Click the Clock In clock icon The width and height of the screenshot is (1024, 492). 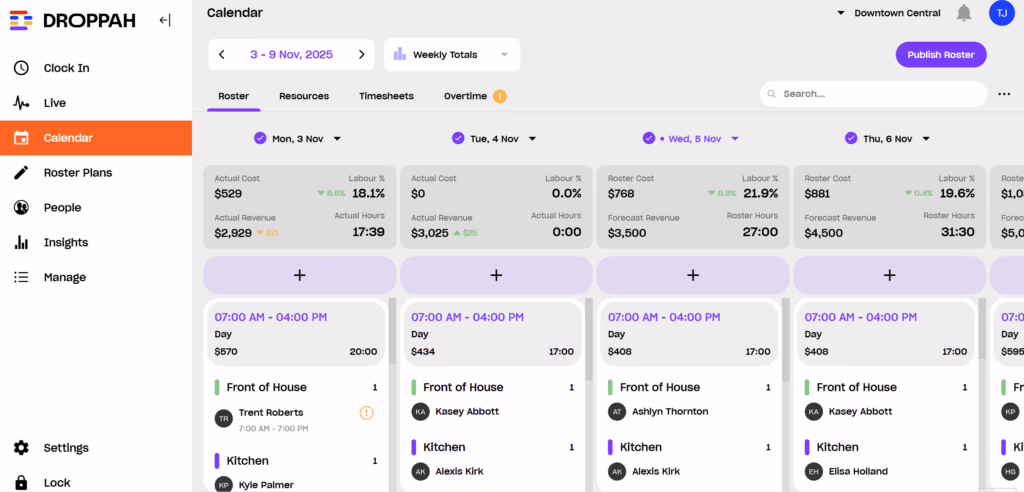point(21,68)
